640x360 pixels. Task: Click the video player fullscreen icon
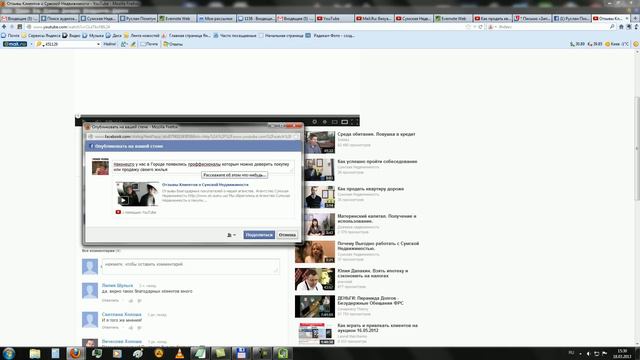(355, 122)
